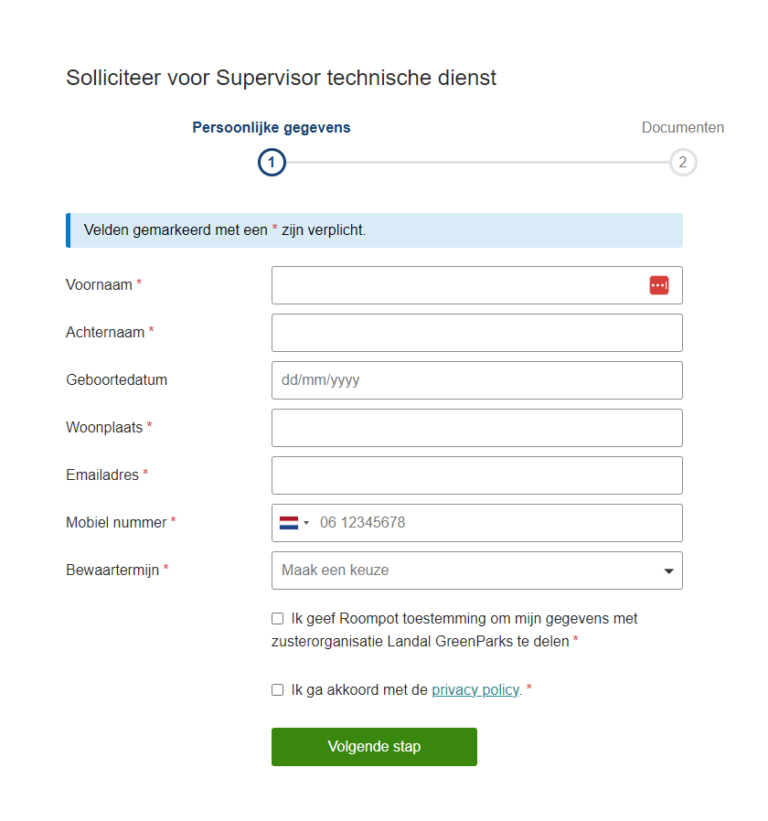
Task: Open the privacy policy link
Action: (x=474, y=689)
